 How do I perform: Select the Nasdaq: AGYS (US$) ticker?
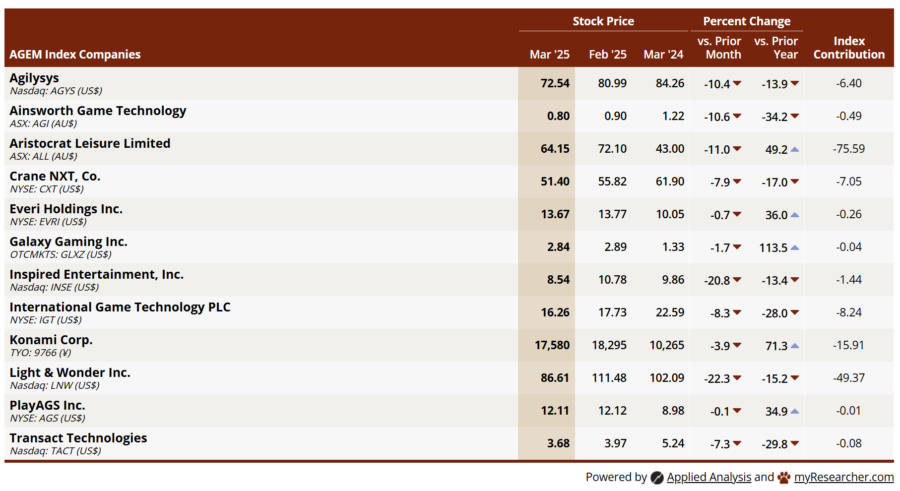coord(56,91)
